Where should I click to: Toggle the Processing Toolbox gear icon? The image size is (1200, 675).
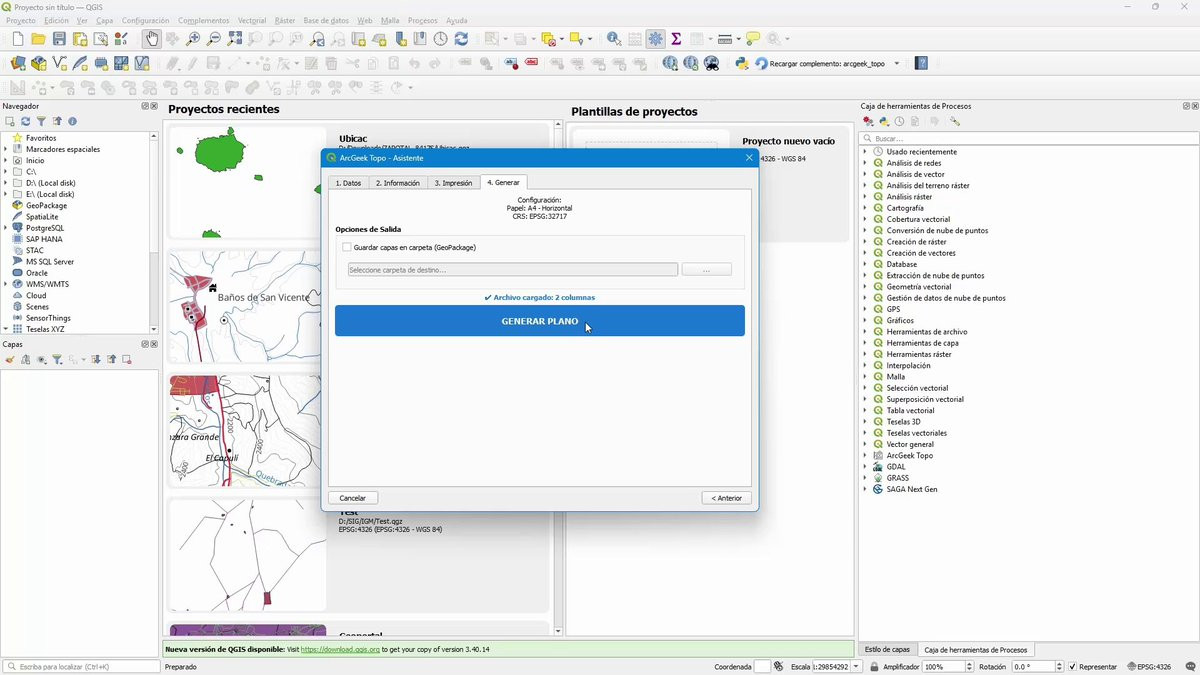click(655, 39)
